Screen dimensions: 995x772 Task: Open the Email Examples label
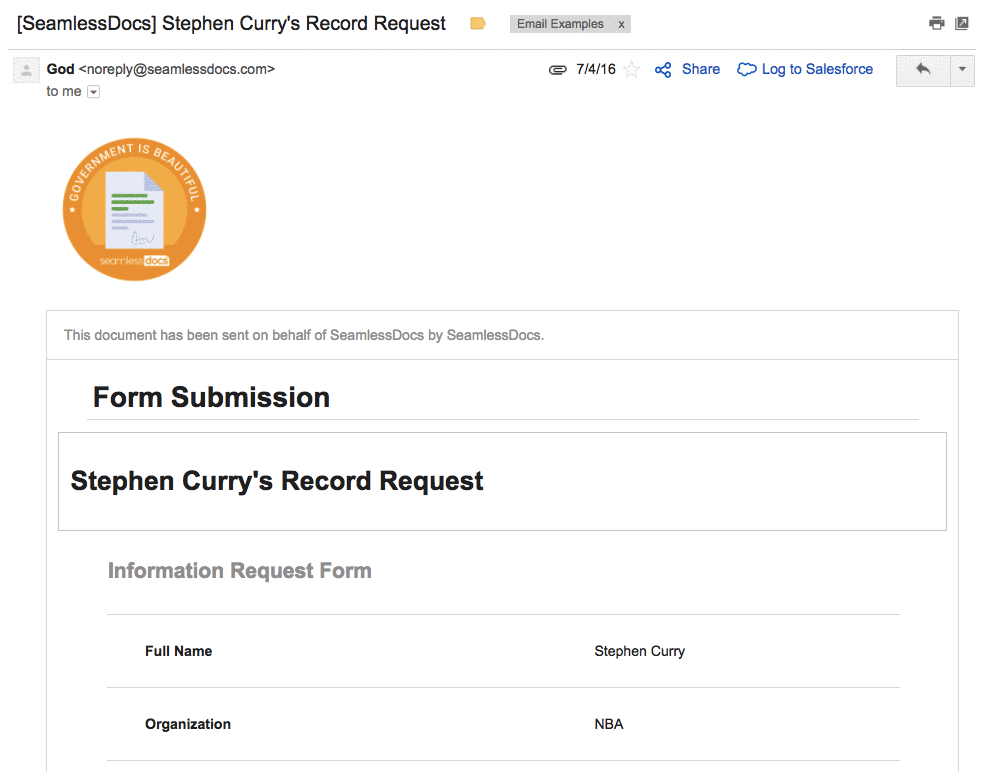560,24
